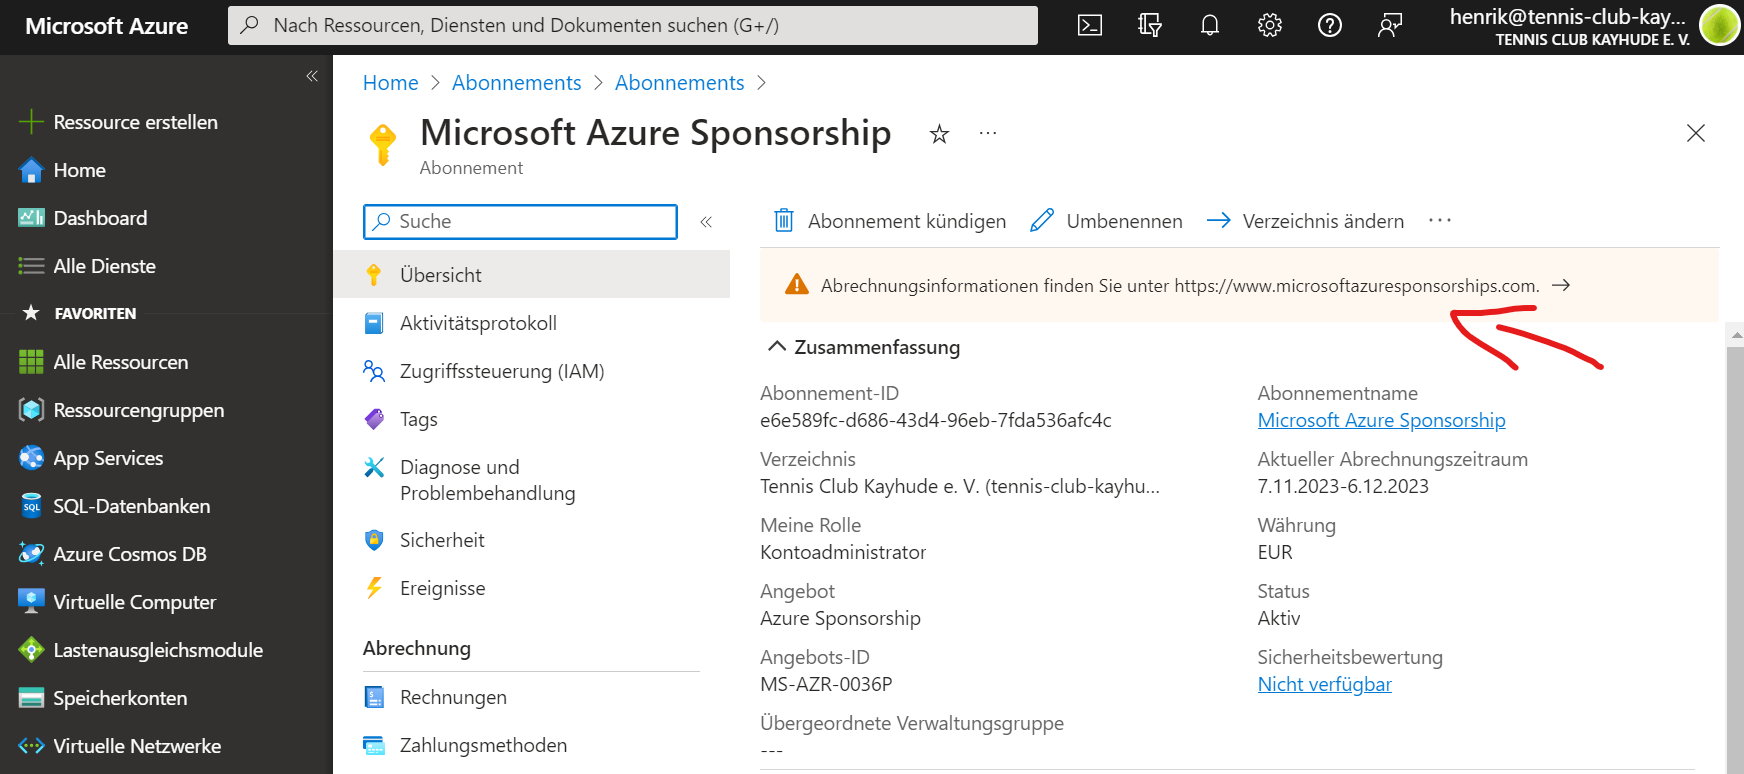1744x774 pixels.
Task: Open account avatar tennis ball
Action: [x=1719, y=26]
